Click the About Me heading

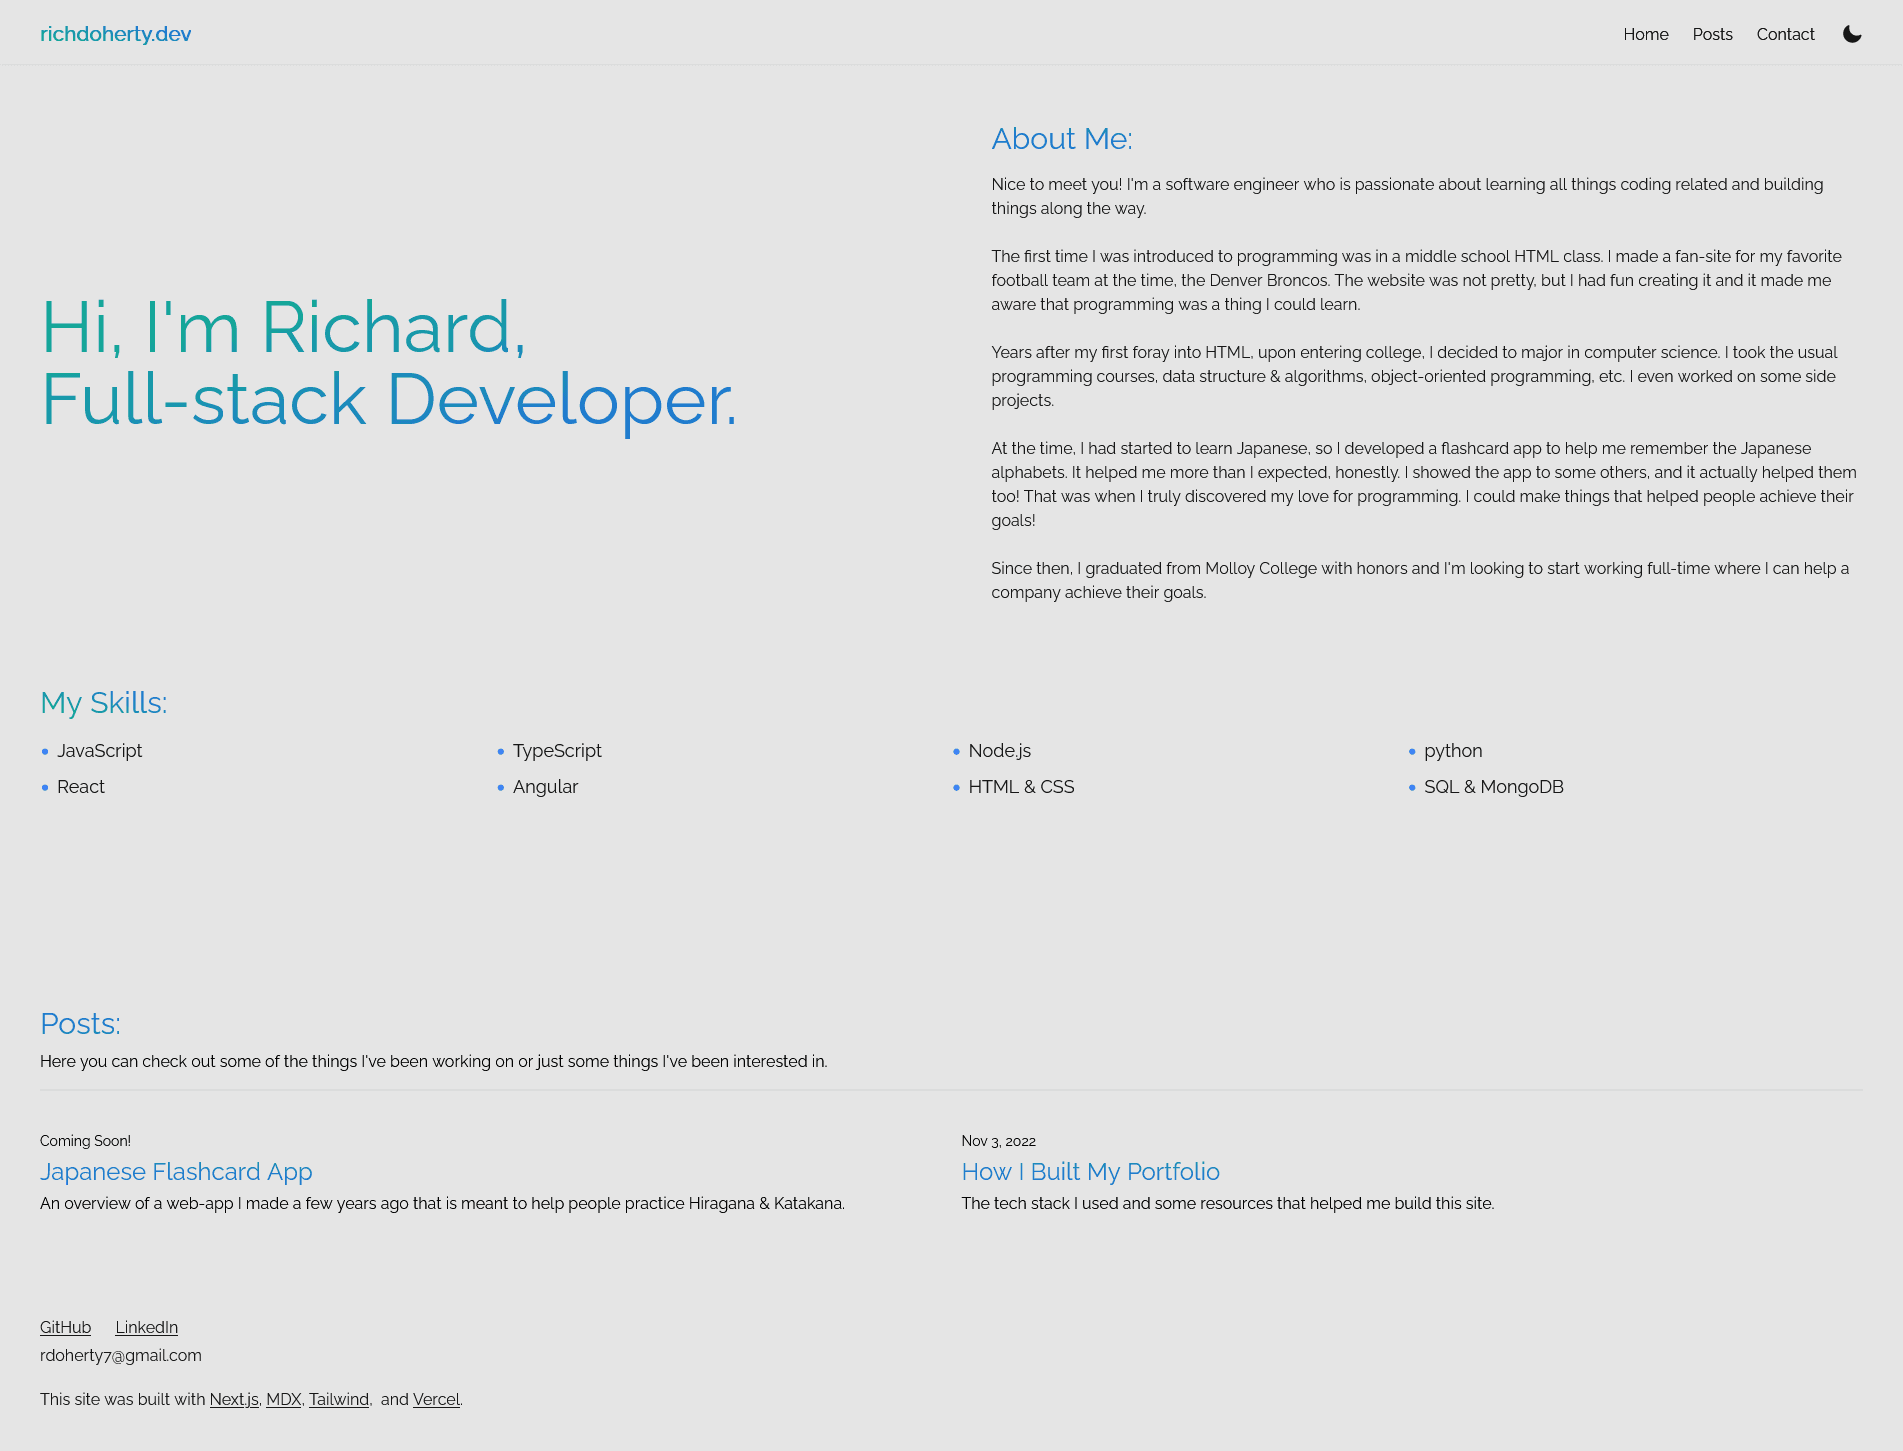pos(1061,139)
